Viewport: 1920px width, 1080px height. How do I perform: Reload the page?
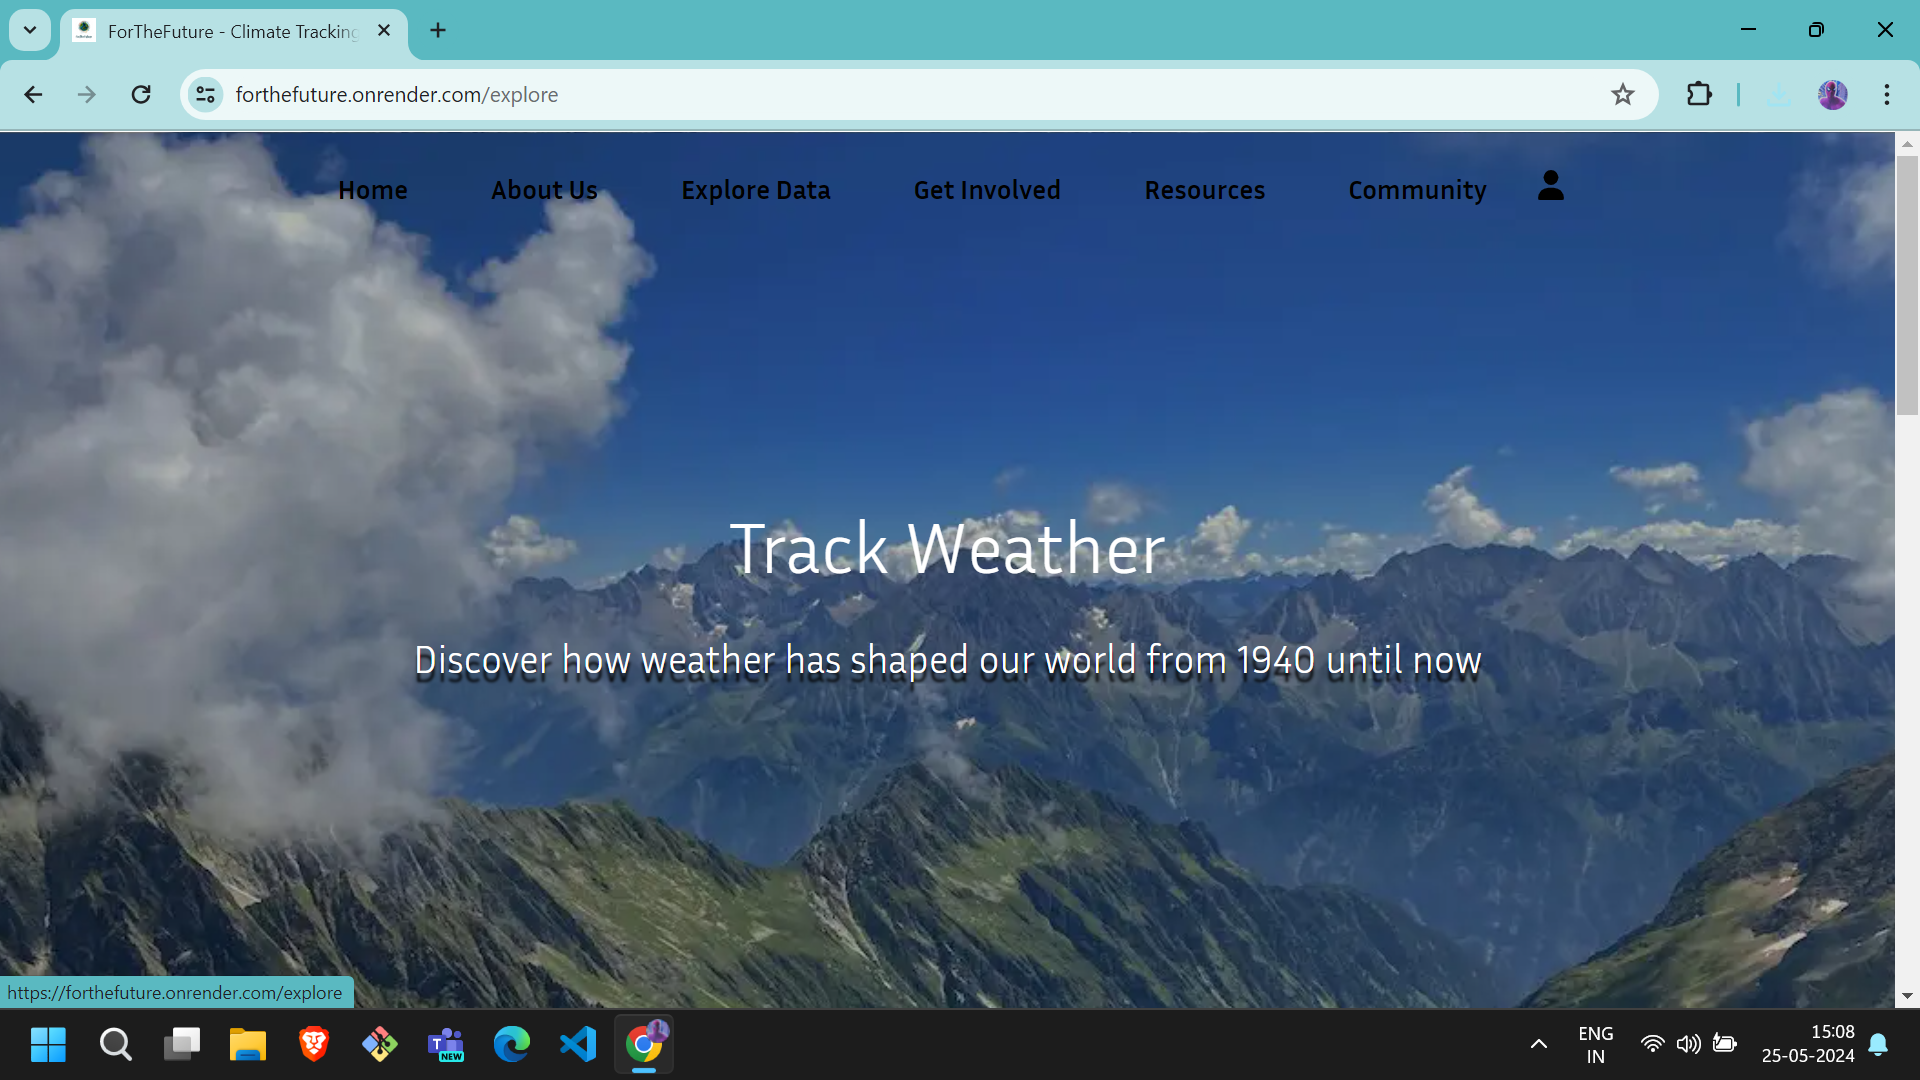click(141, 95)
